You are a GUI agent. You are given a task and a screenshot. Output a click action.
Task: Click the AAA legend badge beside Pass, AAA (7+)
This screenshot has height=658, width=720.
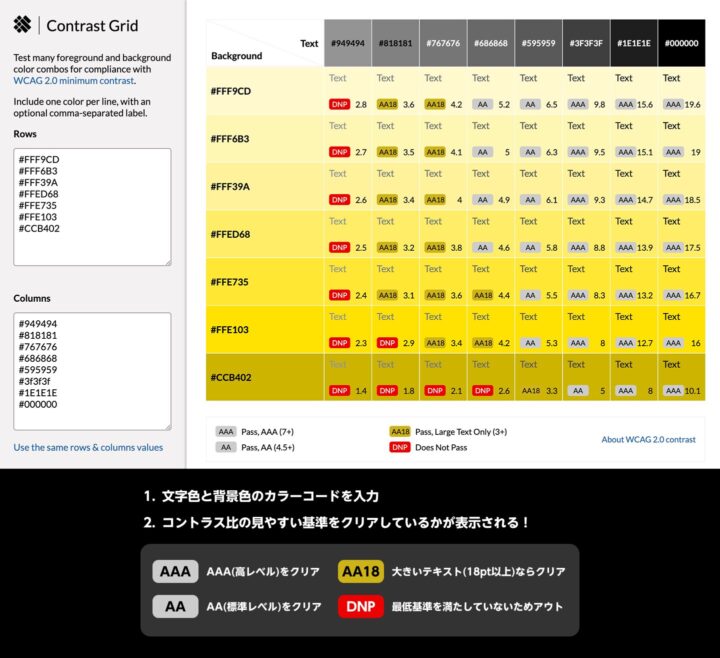point(226,432)
